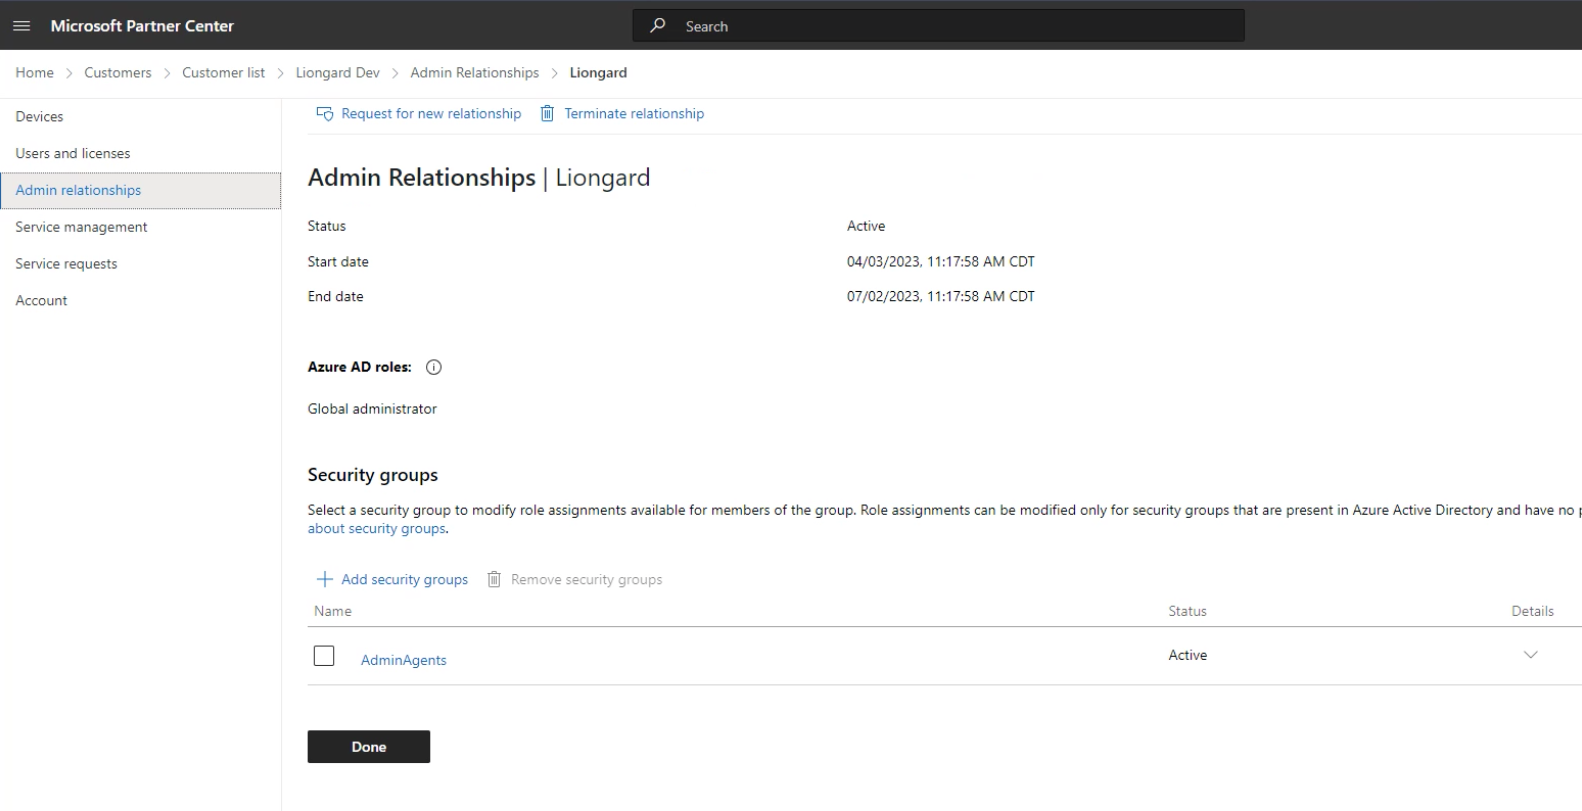Select Admin relationships in the sidebar

[x=141, y=190]
